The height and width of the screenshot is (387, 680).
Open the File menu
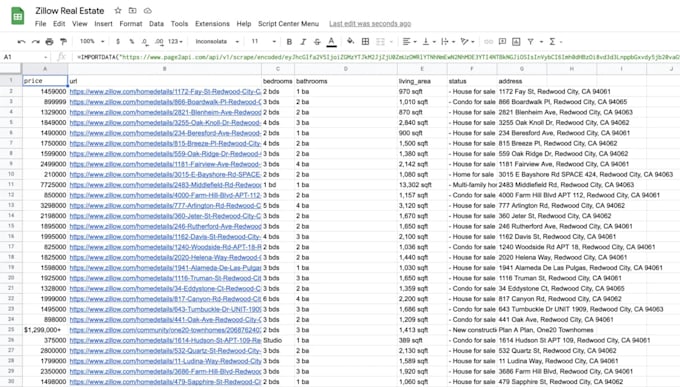pos(40,24)
